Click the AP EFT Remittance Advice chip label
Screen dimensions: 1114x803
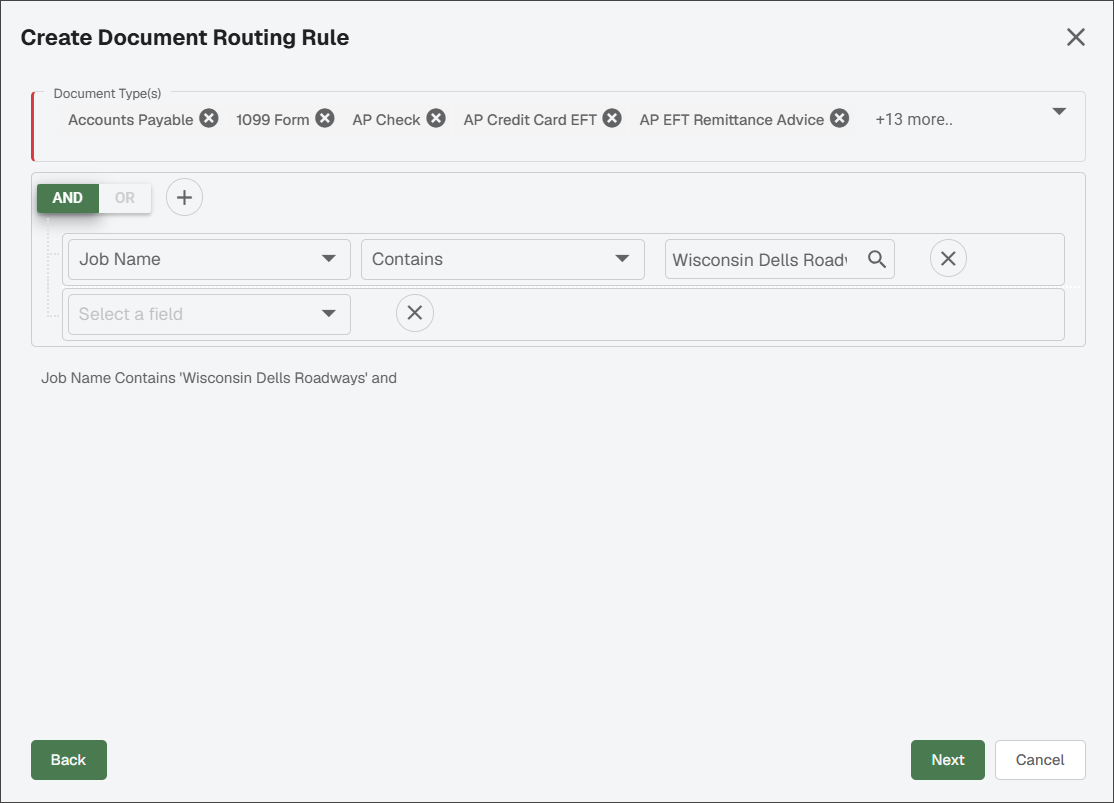pyautogui.click(x=732, y=119)
